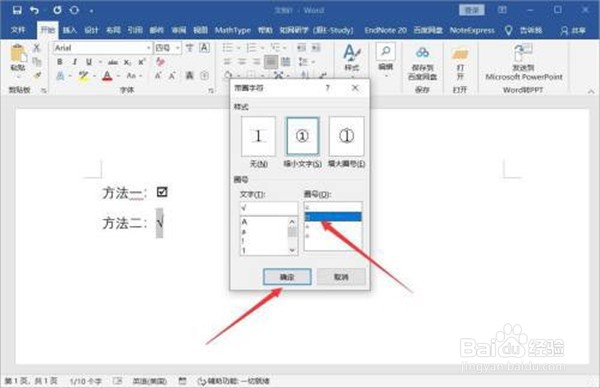Center the paragraph text

click(242, 62)
